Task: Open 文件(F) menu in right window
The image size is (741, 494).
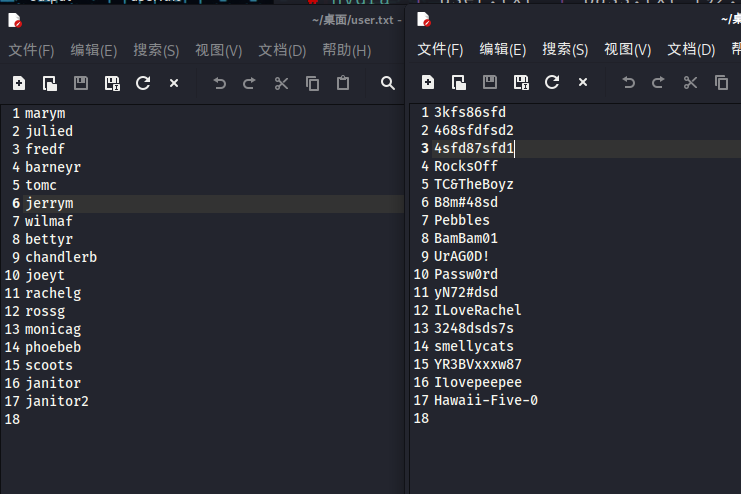Action: (440, 50)
